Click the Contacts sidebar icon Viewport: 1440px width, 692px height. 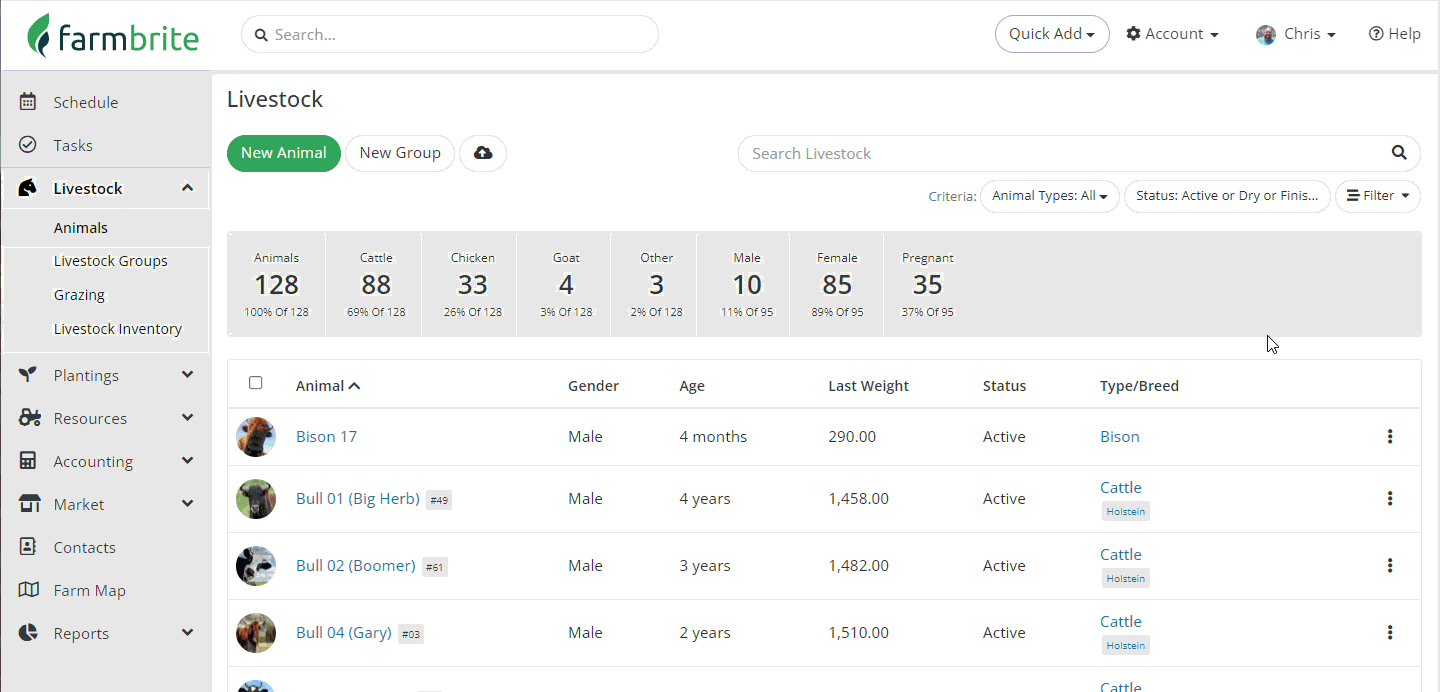coord(28,548)
